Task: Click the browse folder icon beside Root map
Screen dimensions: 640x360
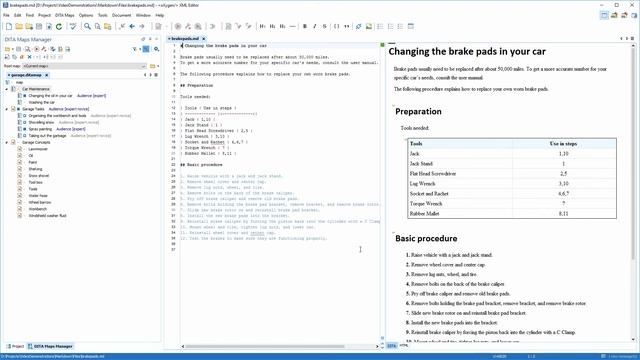Action: (153, 66)
